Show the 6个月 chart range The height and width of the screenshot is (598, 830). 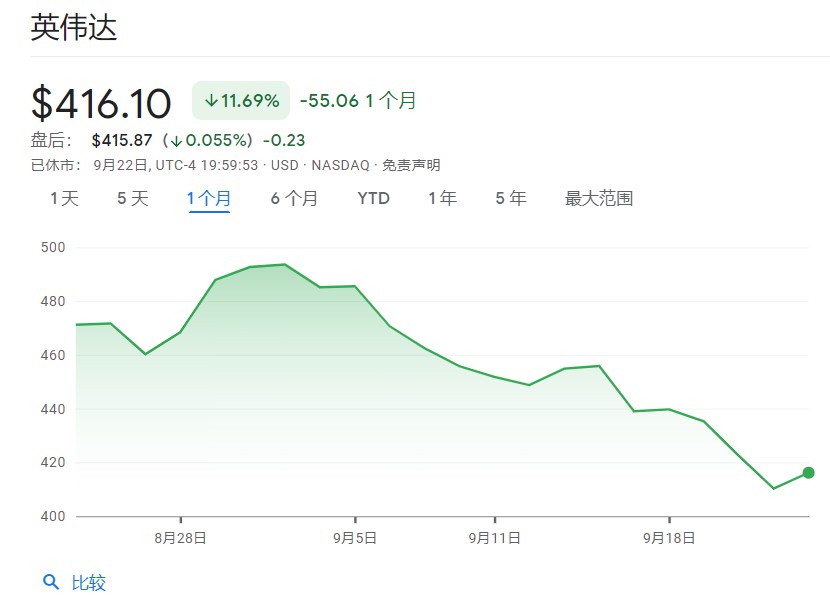294,198
